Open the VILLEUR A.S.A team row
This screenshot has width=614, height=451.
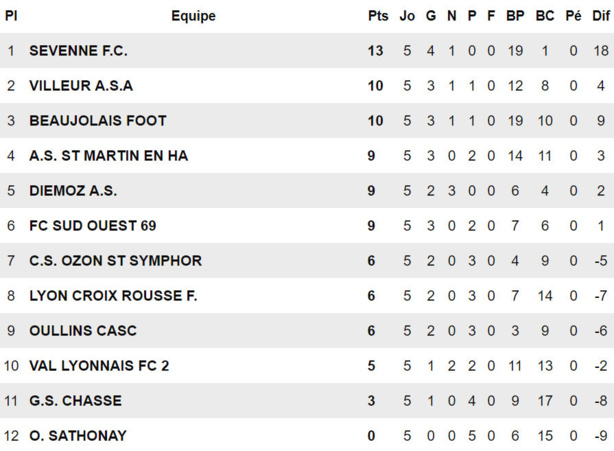tap(81, 86)
